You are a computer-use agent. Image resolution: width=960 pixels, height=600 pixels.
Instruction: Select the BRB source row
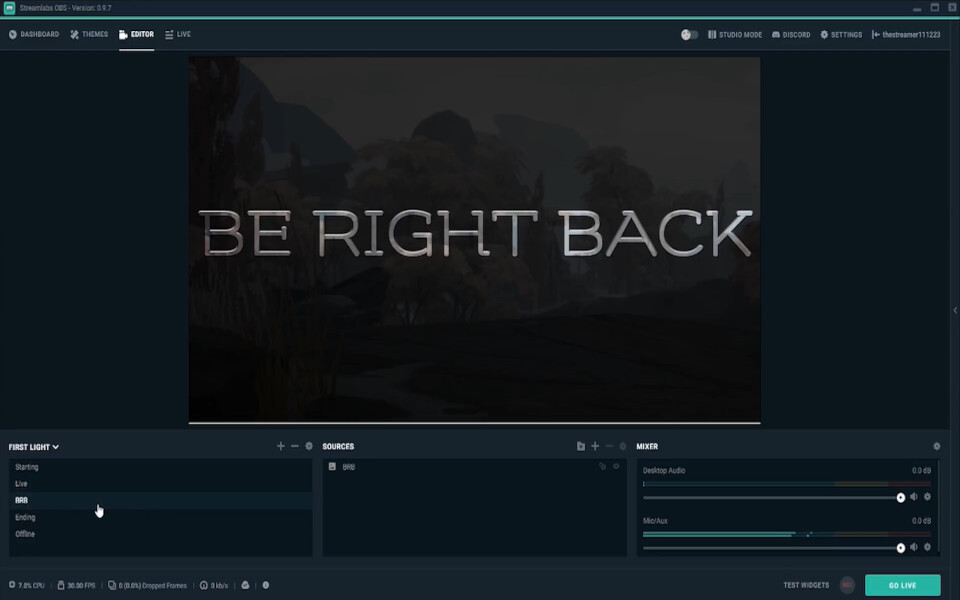tap(474, 467)
